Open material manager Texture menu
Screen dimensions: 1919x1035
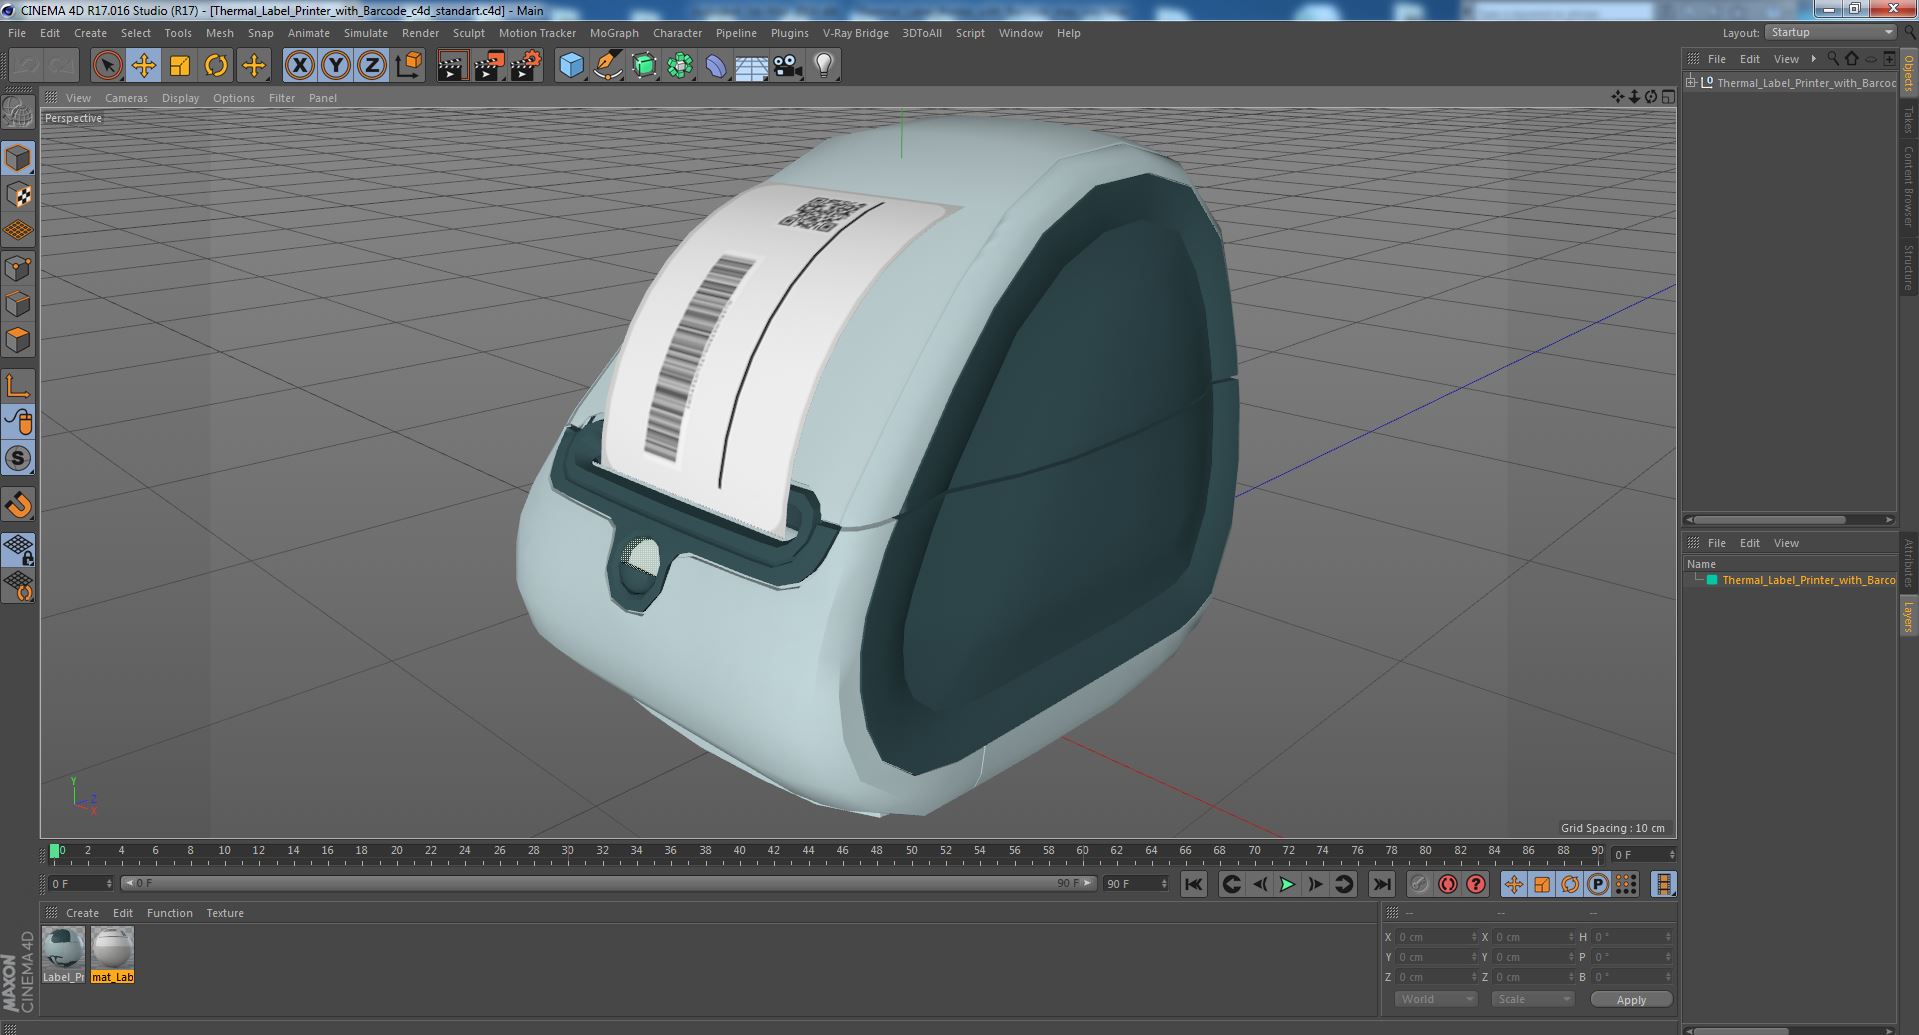(225, 913)
